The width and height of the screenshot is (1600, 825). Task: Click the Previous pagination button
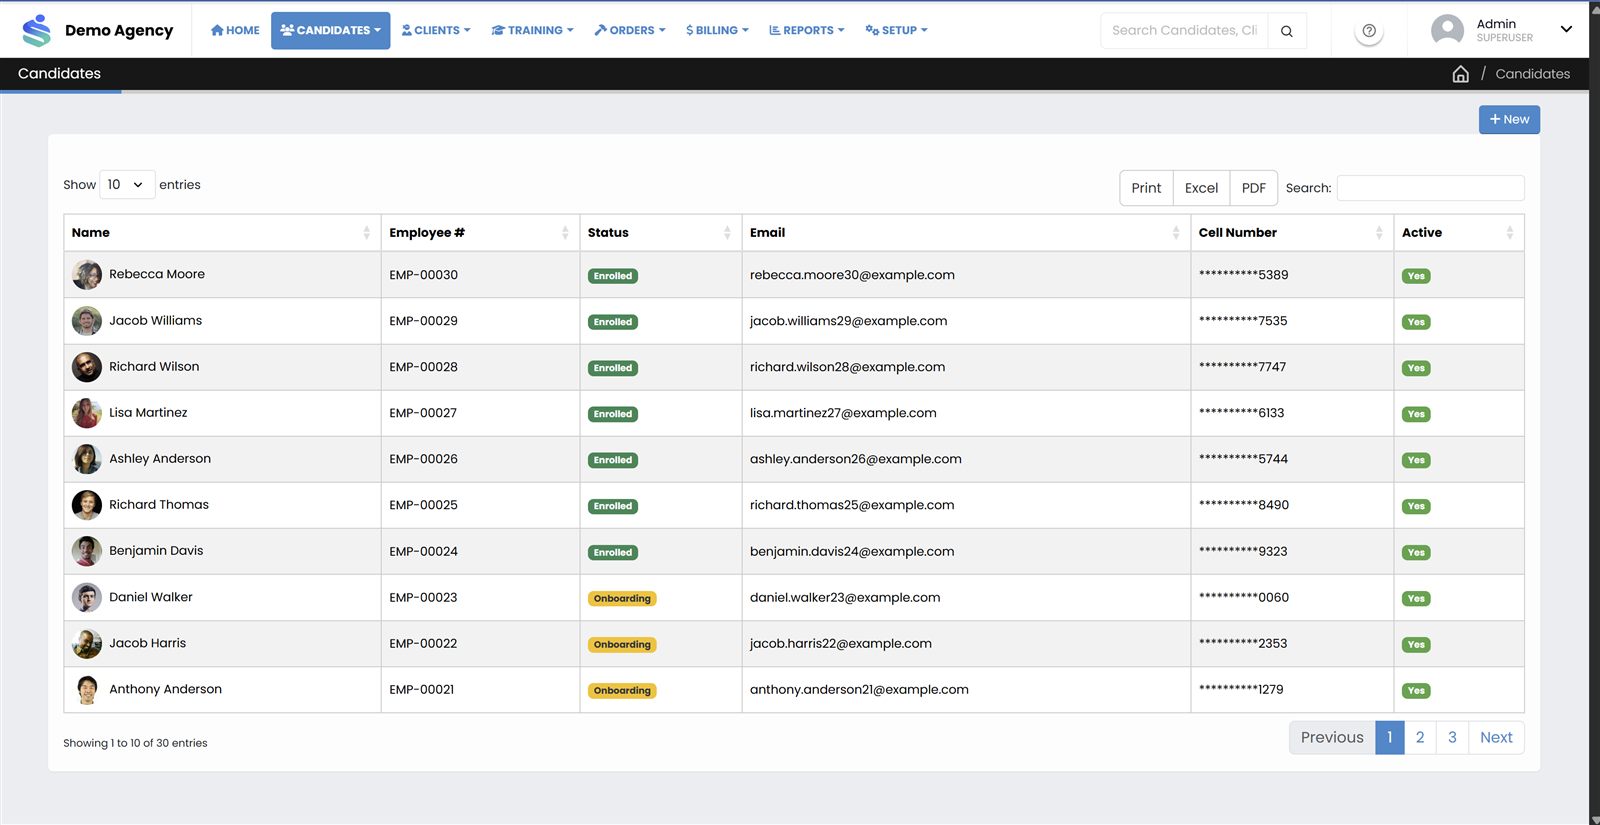click(1332, 738)
